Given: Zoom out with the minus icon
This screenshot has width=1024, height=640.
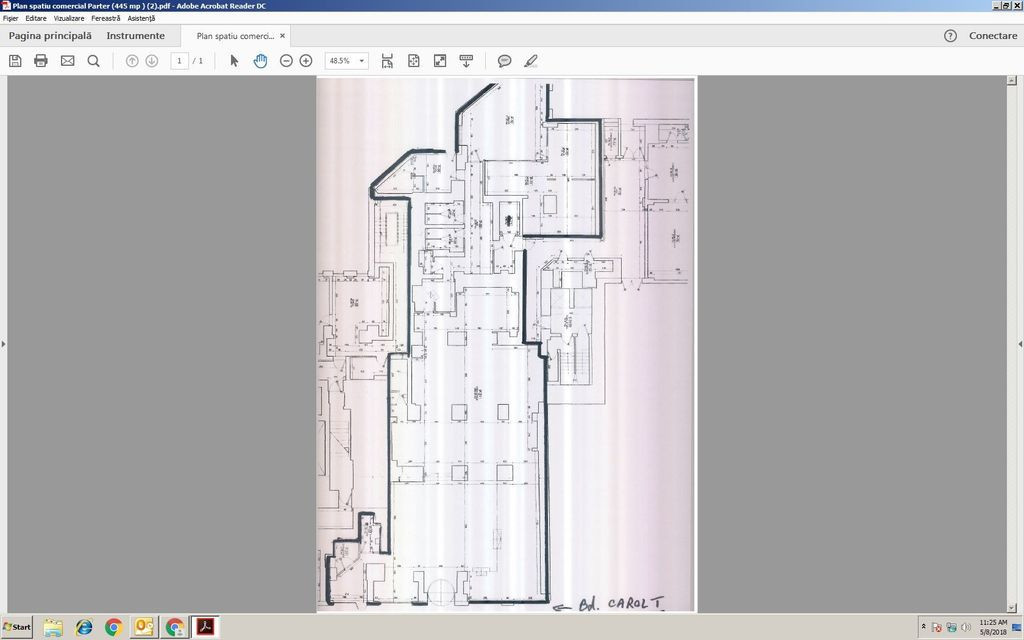Looking at the screenshot, I should point(286,61).
